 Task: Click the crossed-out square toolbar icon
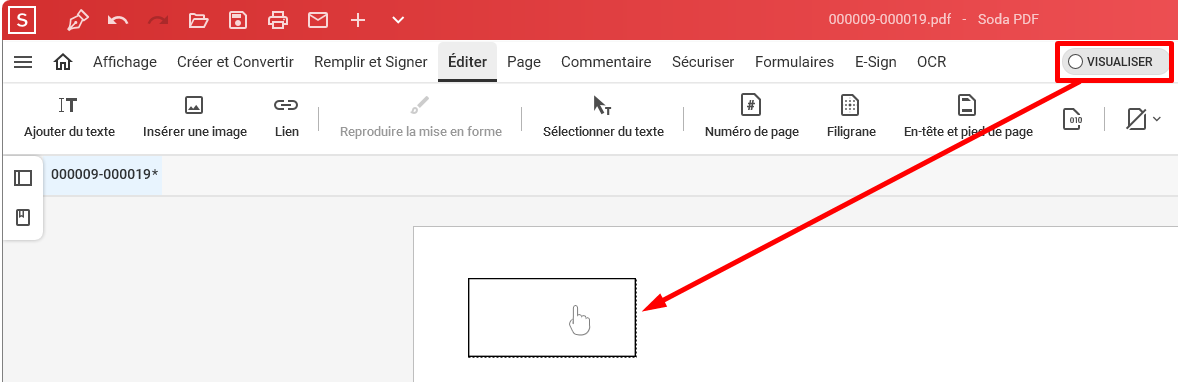click(1137, 119)
